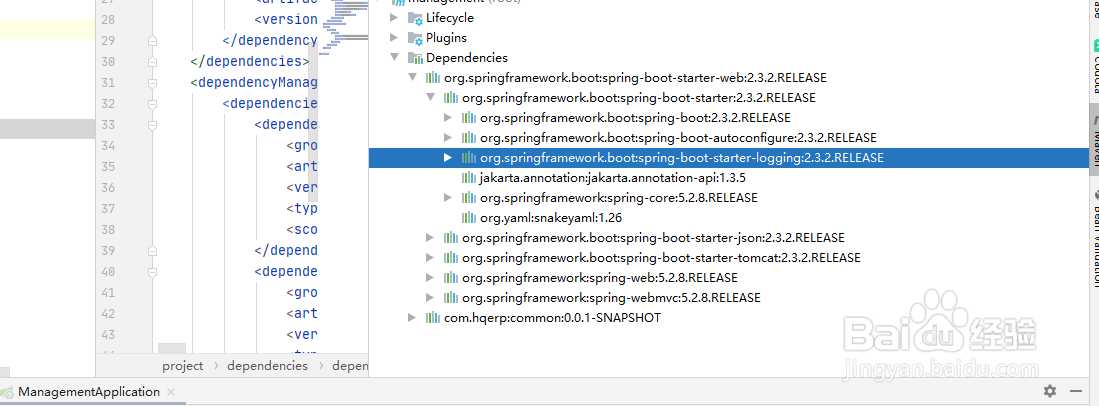Toggle fold marker at line 33
The width and height of the screenshot is (1099, 406).
pyautogui.click(x=152, y=125)
